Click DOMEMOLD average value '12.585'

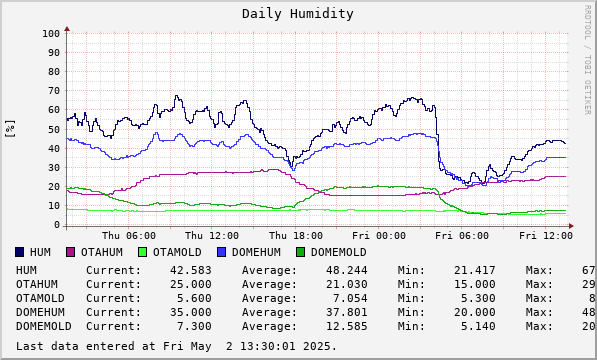pos(346,326)
